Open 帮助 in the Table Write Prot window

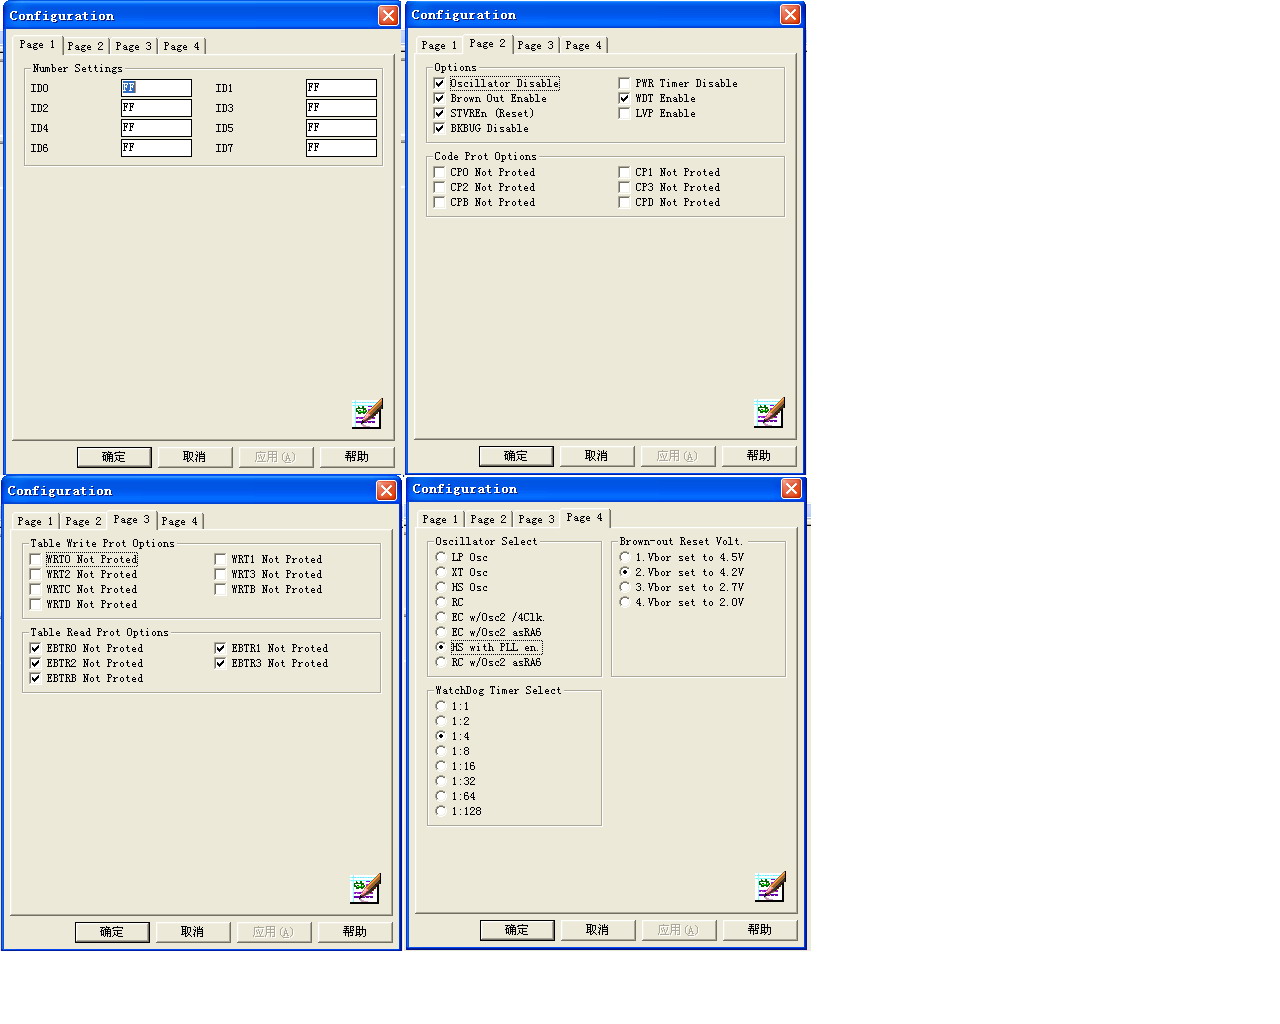(355, 932)
